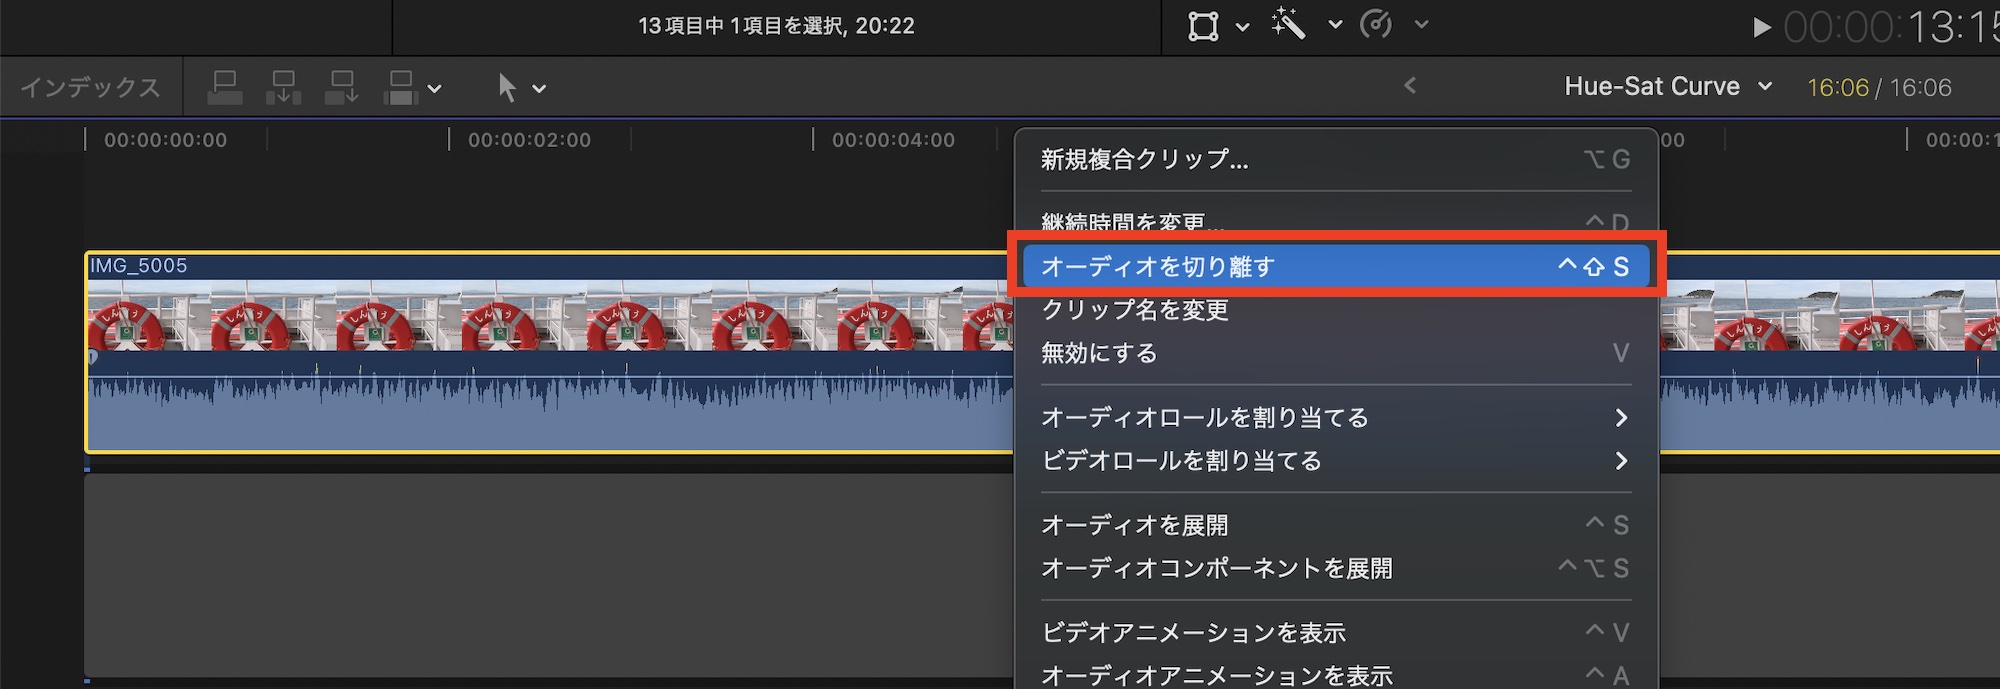Expand the Transform tool options chevron
Image resolution: width=2000 pixels, height=689 pixels.
(1242, 26)
